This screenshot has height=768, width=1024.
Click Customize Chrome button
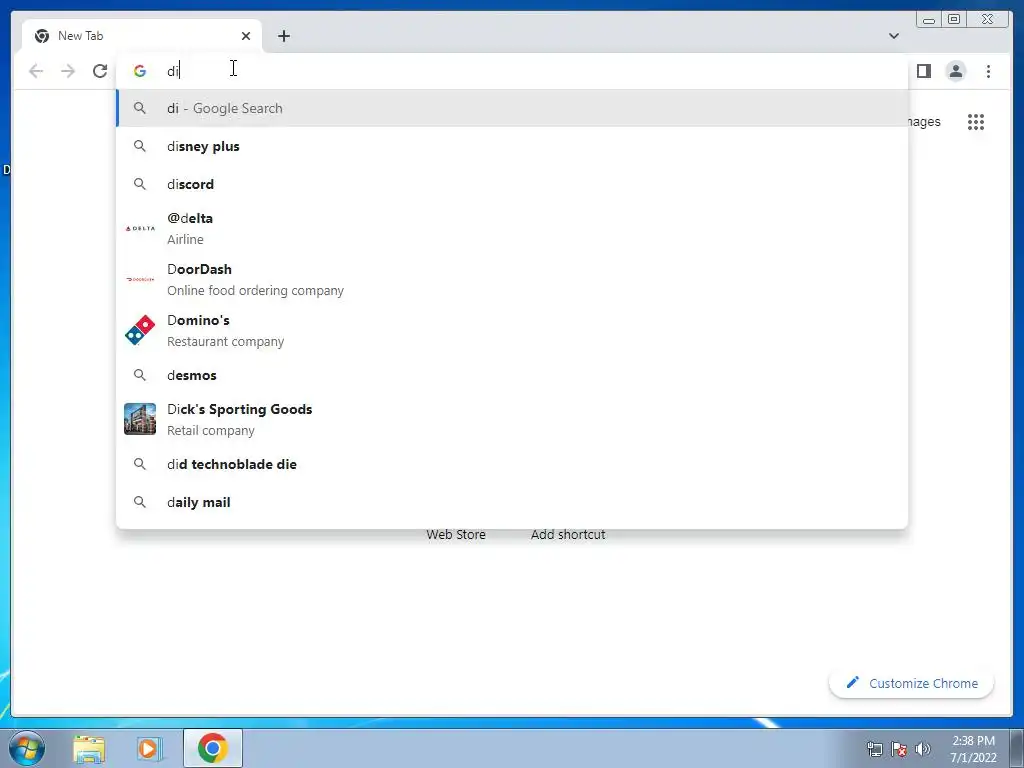point(912,683)
